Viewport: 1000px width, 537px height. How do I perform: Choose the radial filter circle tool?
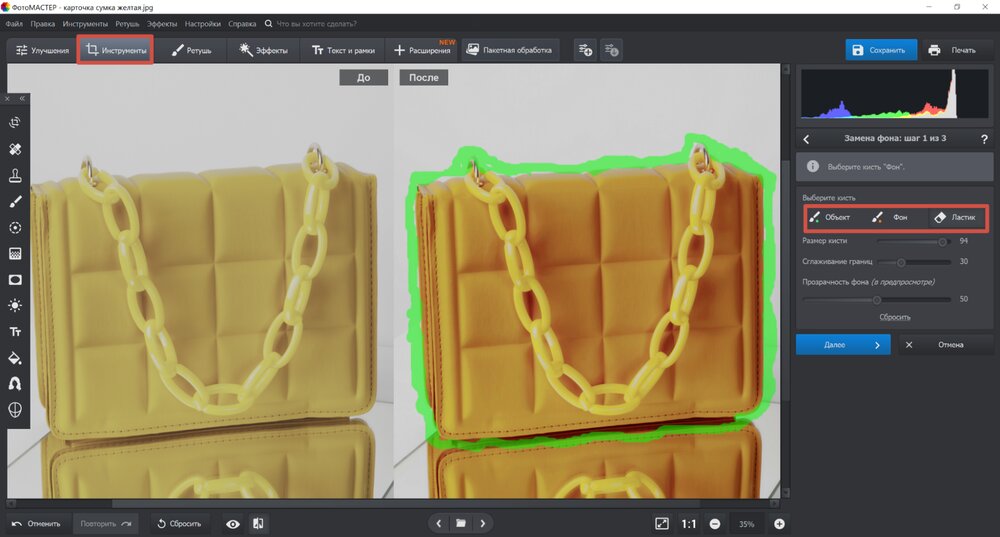click(15, 227)
